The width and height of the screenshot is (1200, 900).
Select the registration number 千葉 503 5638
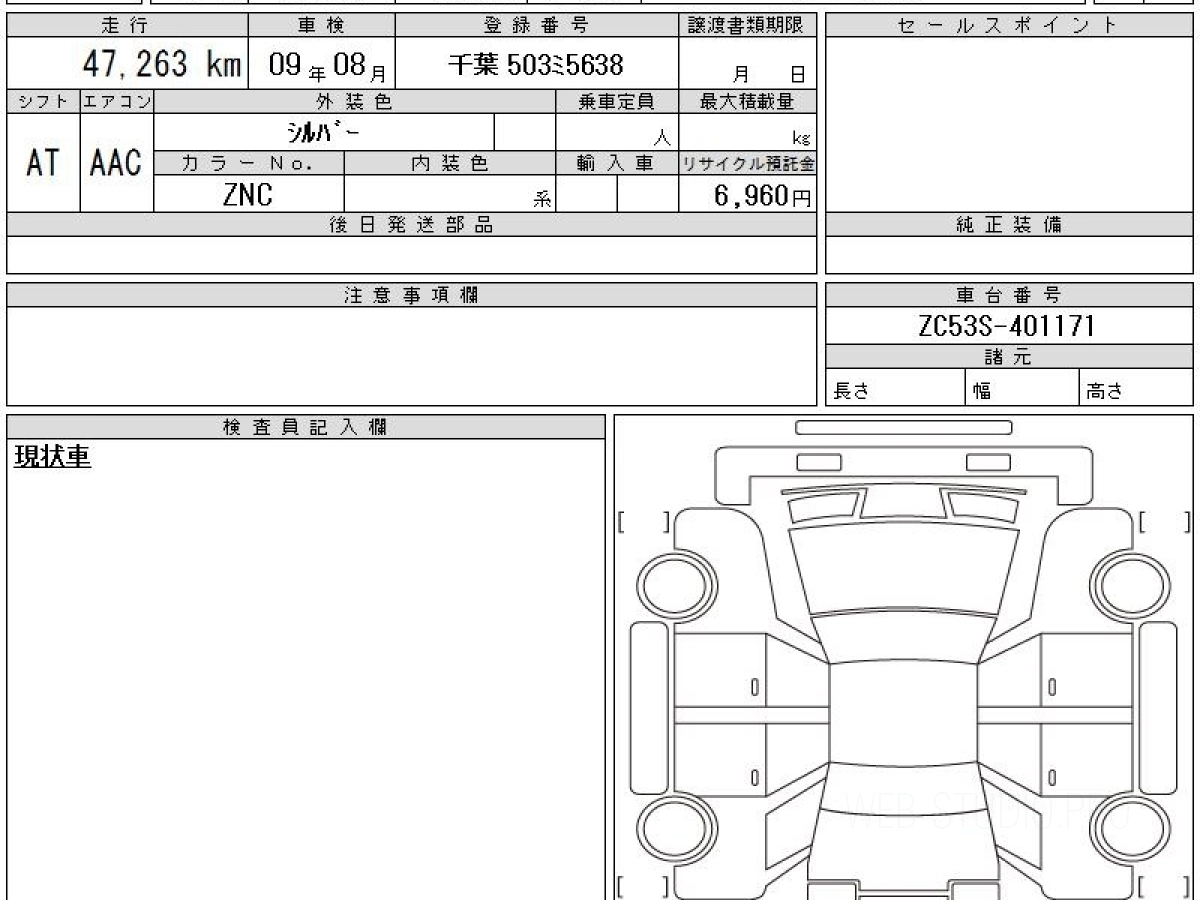(536, 66)
